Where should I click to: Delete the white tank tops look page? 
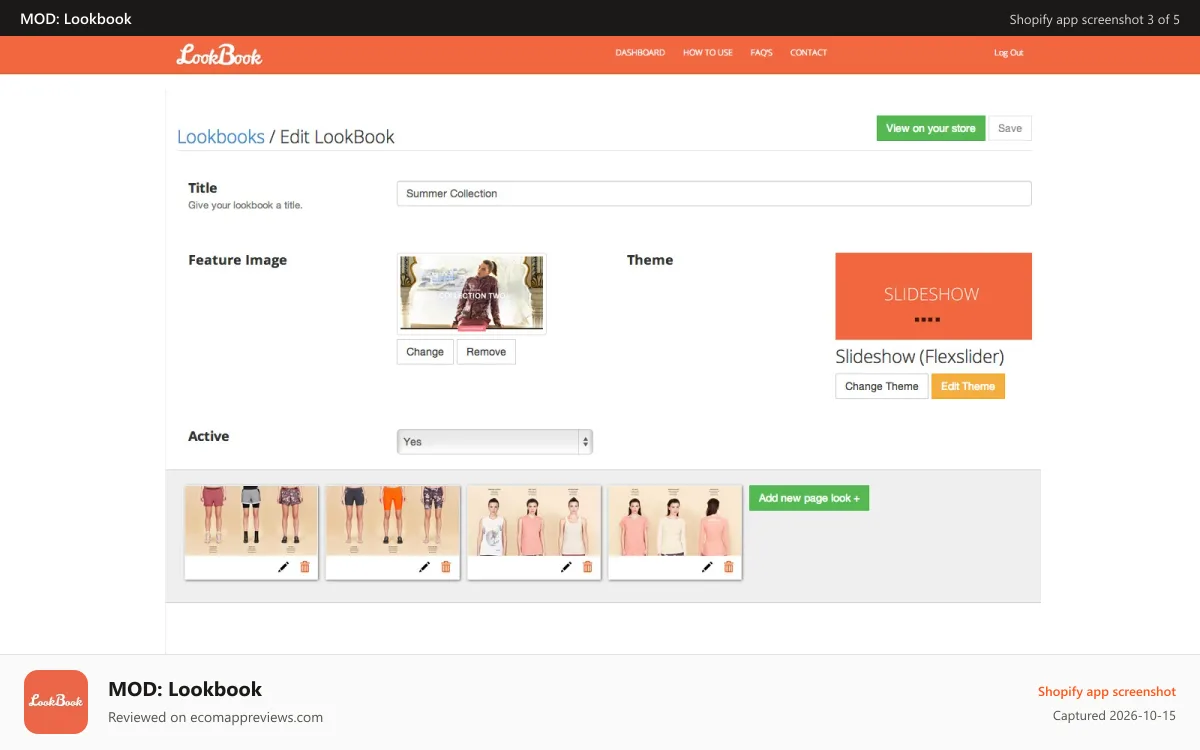point(588,567)
